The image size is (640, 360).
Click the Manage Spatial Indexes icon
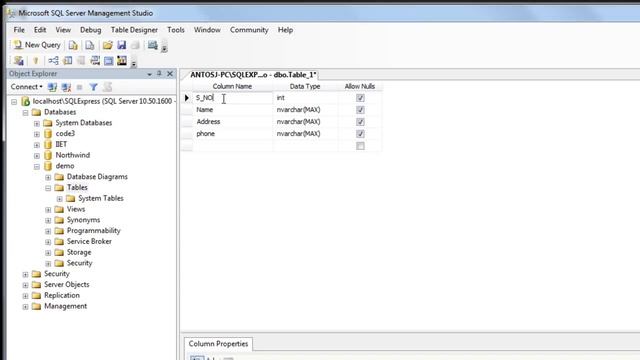coord(122,61)
